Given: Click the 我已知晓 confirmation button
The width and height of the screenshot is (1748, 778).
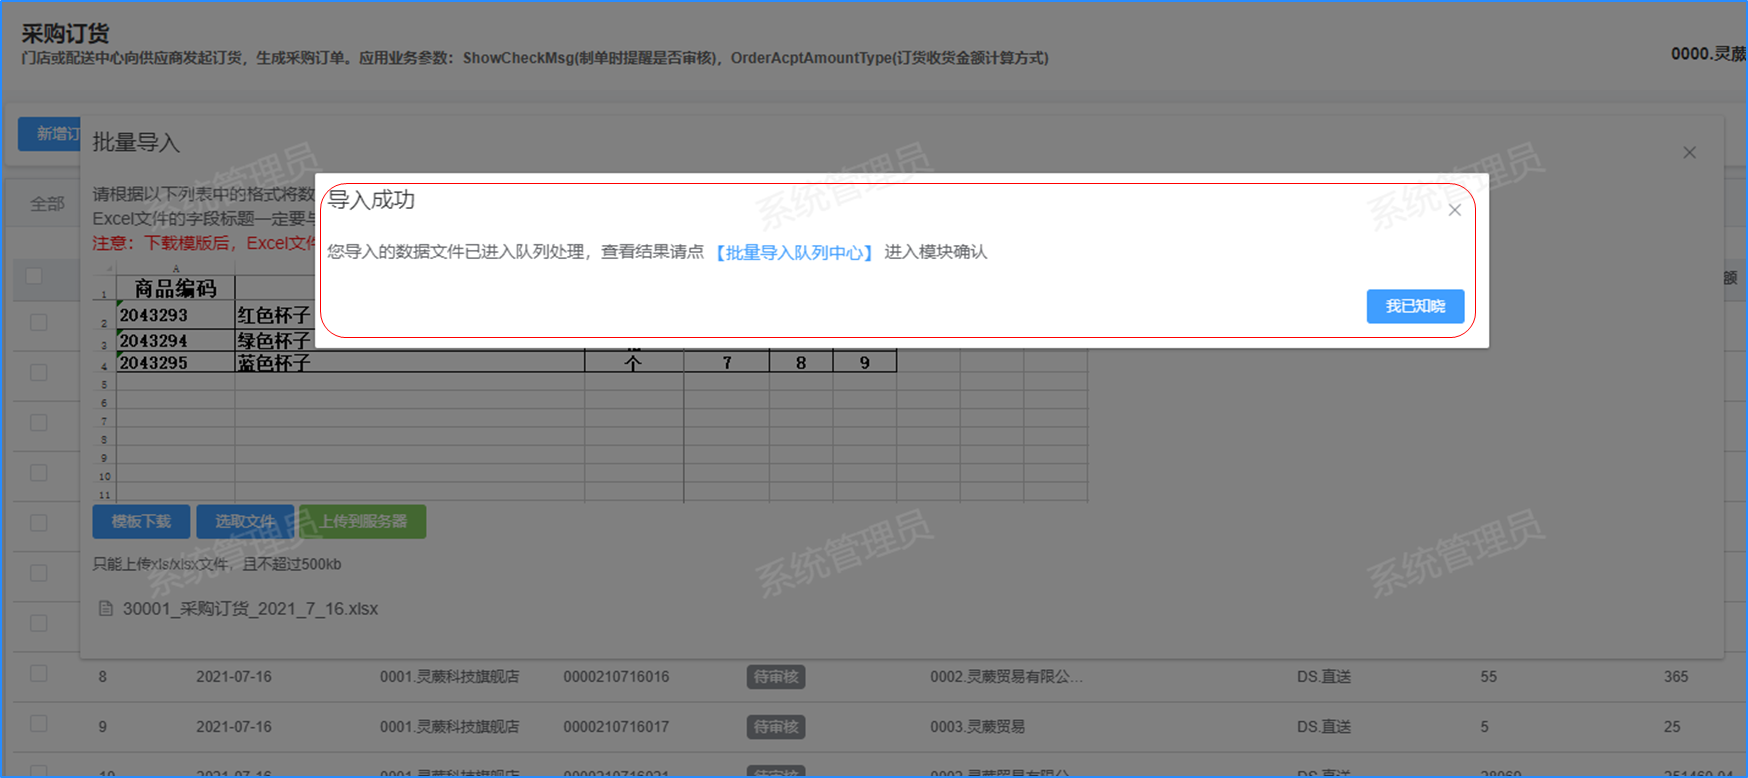Looking at the screenshot, I should (x=1415, y=306).
